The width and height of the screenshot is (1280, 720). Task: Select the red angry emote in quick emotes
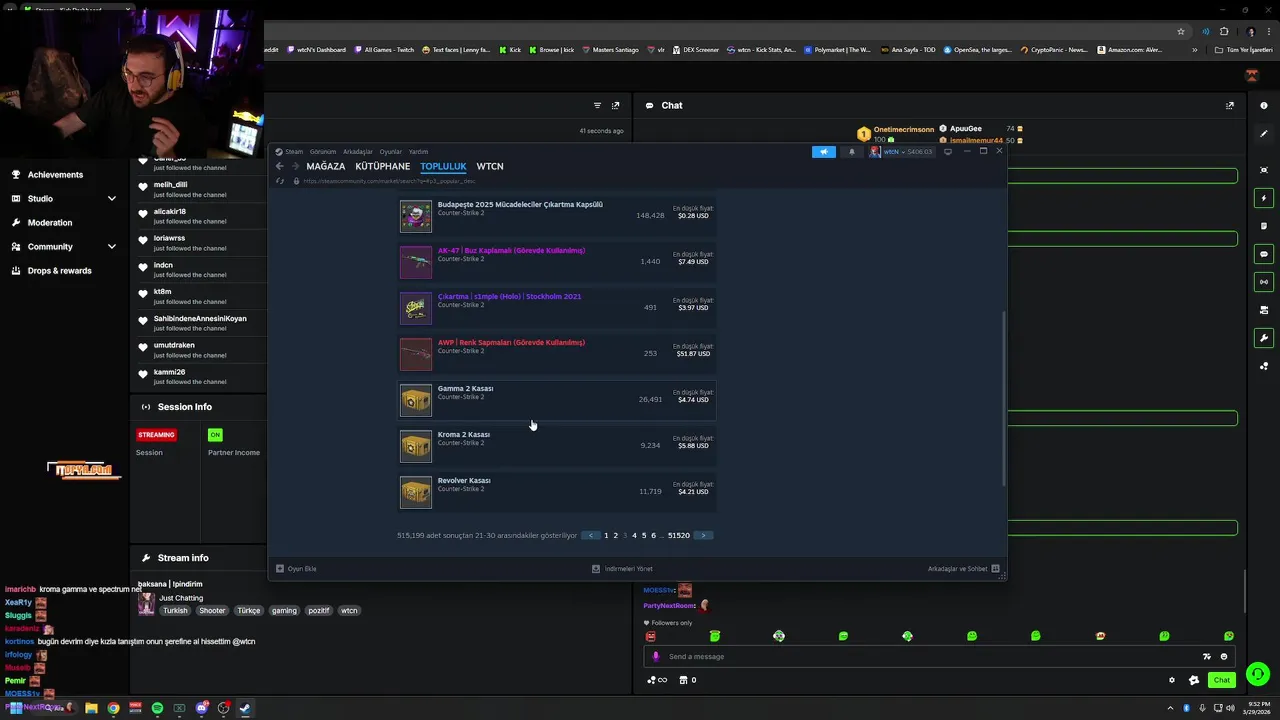pyautogui.click(x=651, y=636)
